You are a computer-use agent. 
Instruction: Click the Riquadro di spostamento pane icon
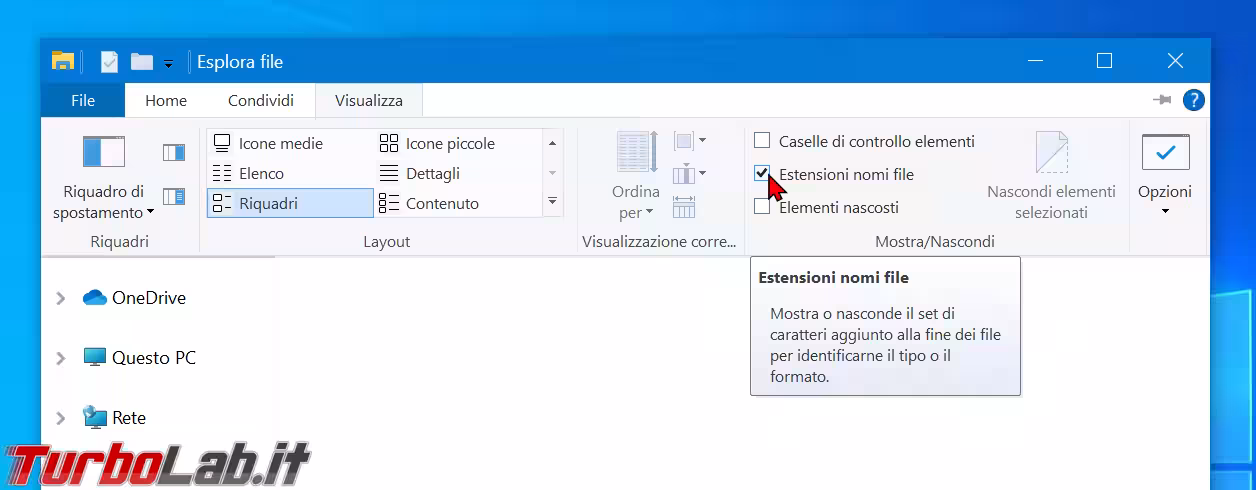point(103,153)
